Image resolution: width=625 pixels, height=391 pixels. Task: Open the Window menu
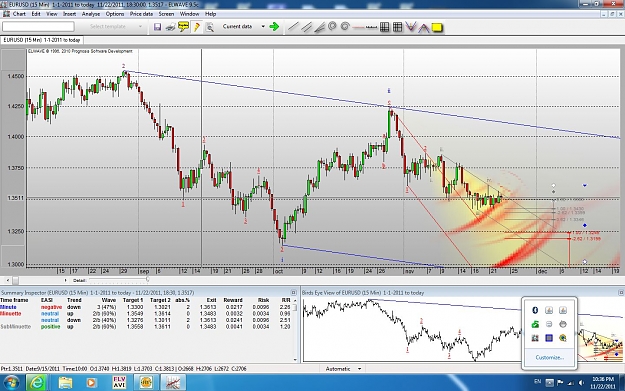coord(189,14)
